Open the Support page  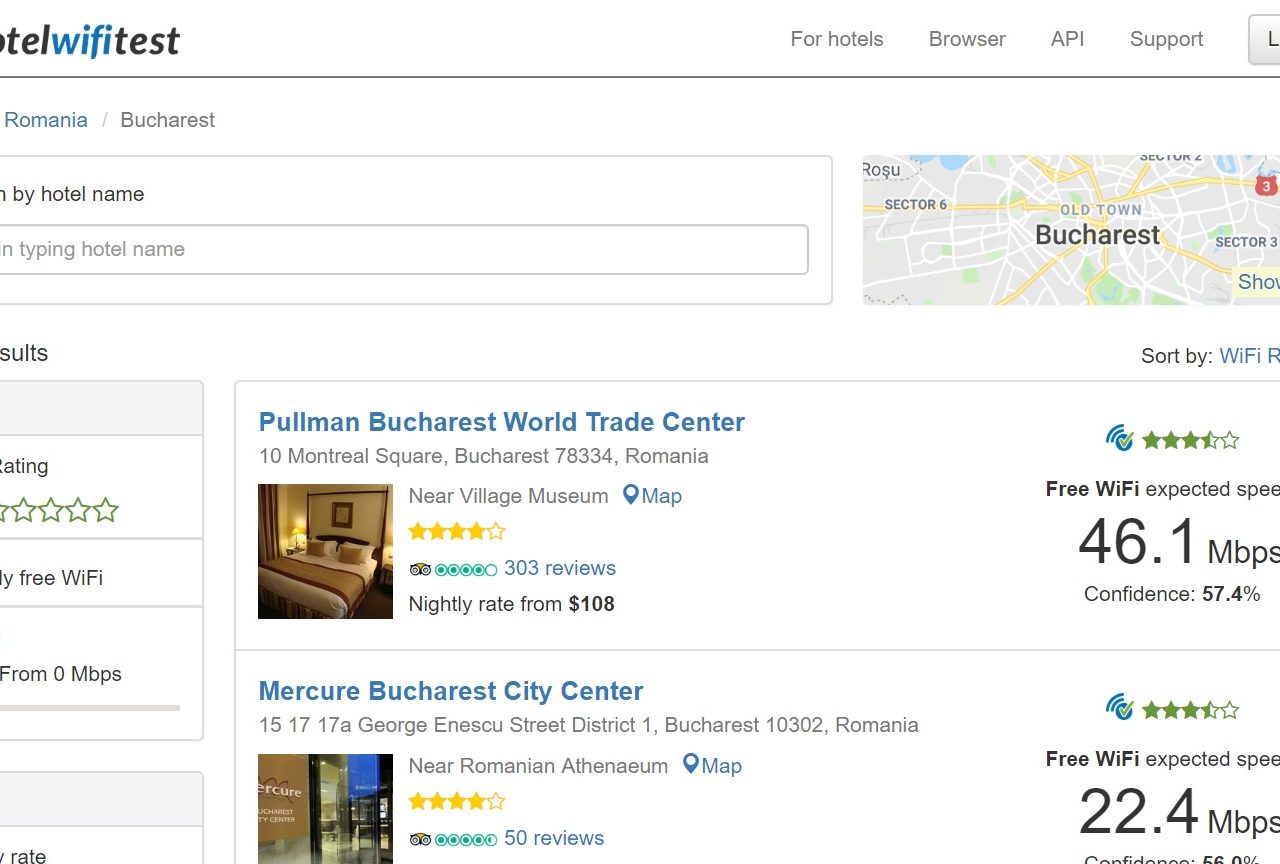click(x=1166, y=39)
